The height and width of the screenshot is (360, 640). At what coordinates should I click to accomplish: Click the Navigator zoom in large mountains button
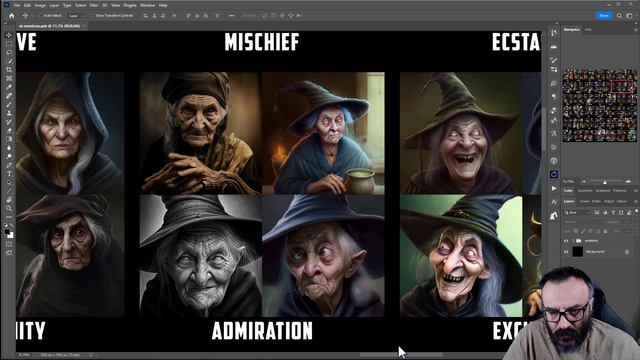tap(628, 181)
